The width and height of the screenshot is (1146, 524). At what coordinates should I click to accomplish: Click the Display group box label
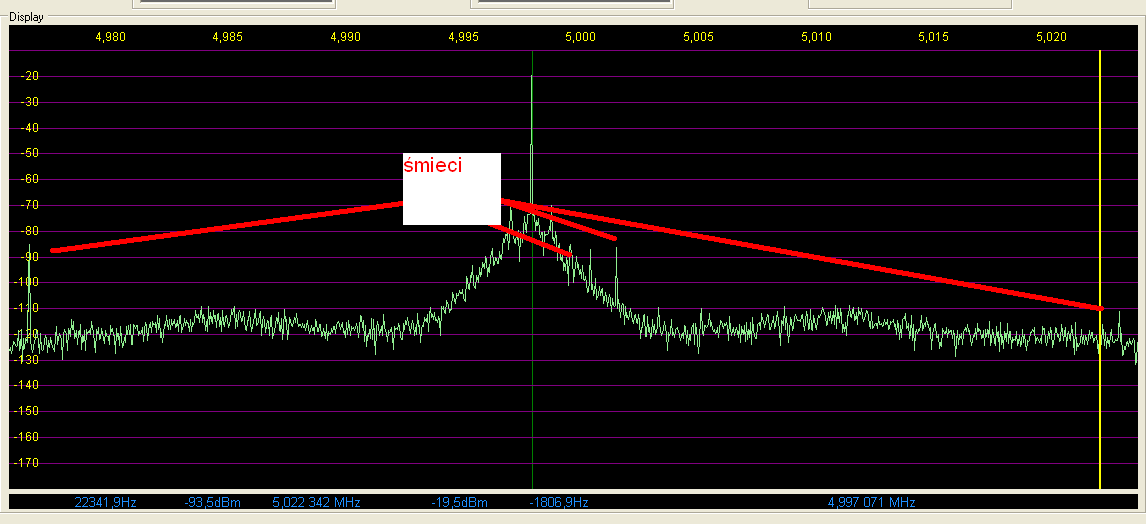click(x=25, y=17)
